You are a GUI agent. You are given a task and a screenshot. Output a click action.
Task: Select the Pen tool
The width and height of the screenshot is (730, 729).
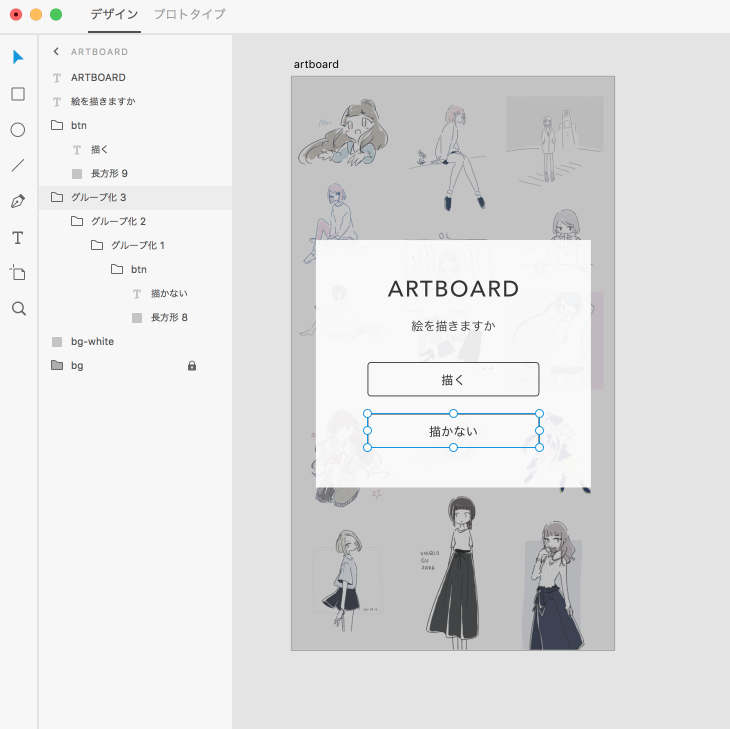click(x=18, y=202)
